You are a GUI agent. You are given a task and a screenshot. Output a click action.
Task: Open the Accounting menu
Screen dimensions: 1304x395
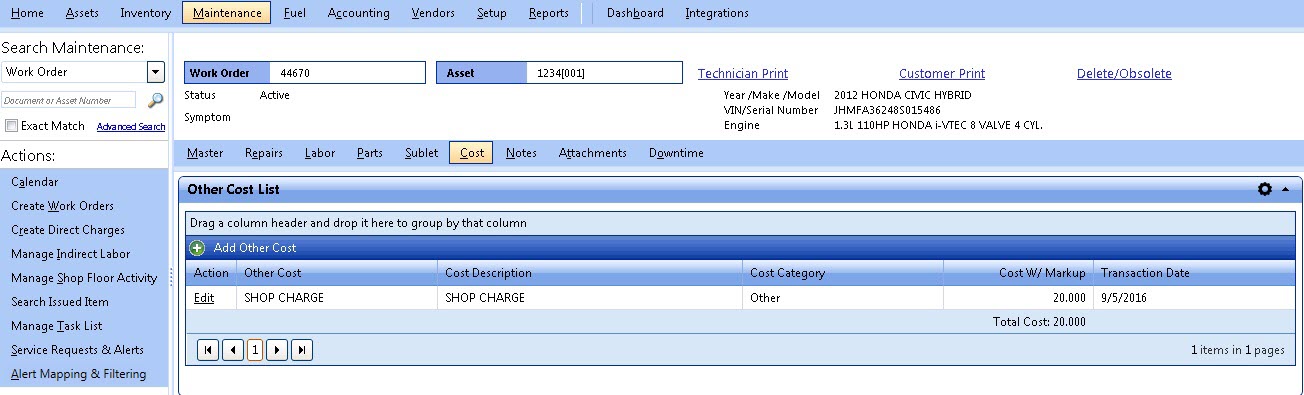[359, 13]
